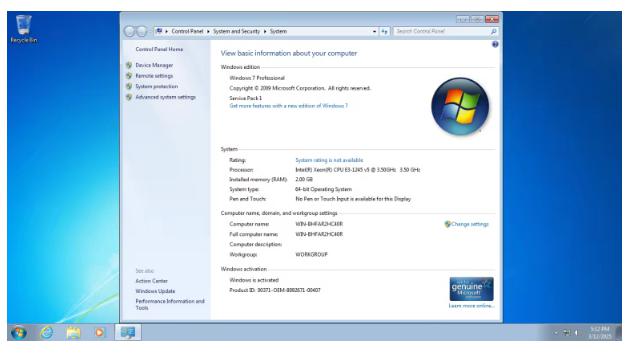Click shield icon beside Advanced system settings

tap(129, 97)
